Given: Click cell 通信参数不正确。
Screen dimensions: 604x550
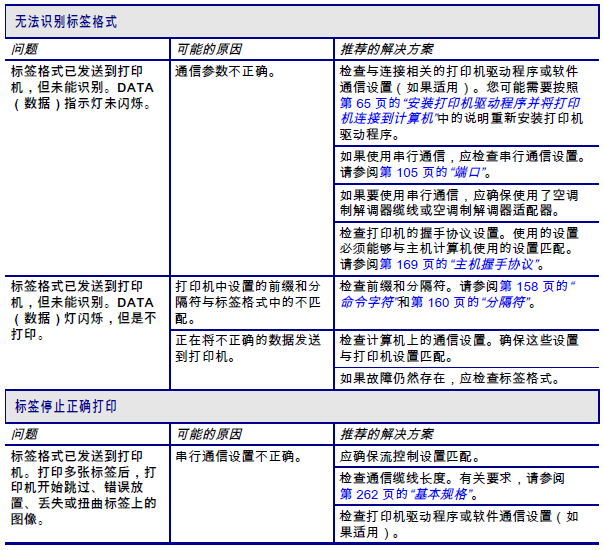Looking at the screenshot, I should pos(252,168).
